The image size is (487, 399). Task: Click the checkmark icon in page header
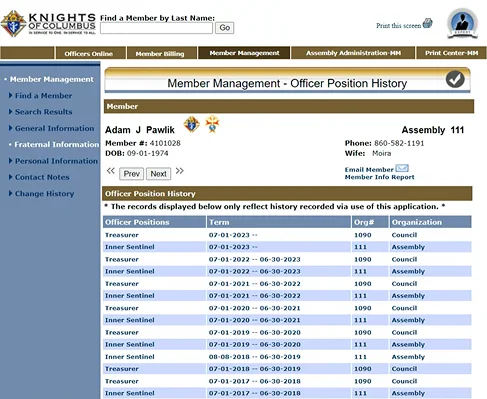click(455, 79)
